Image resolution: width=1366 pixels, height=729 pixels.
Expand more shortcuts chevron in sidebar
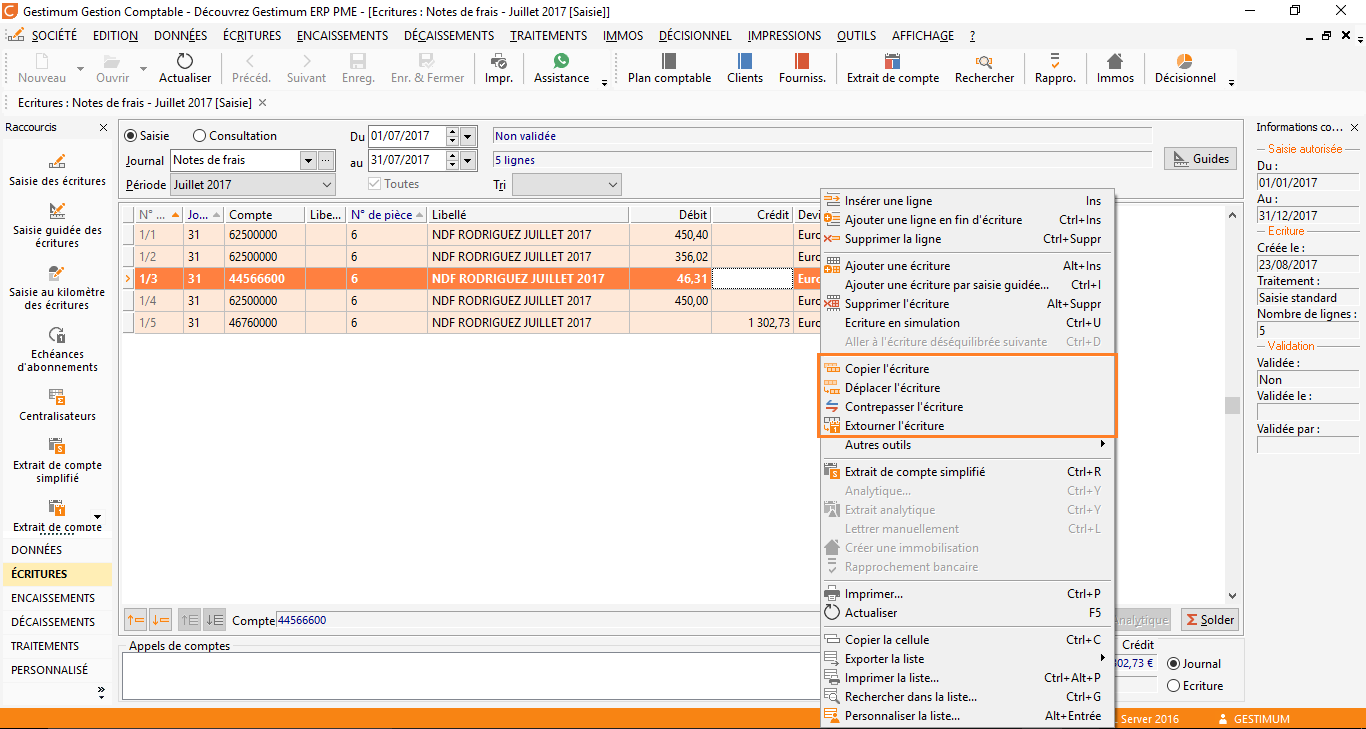click(x=100, y=691)
